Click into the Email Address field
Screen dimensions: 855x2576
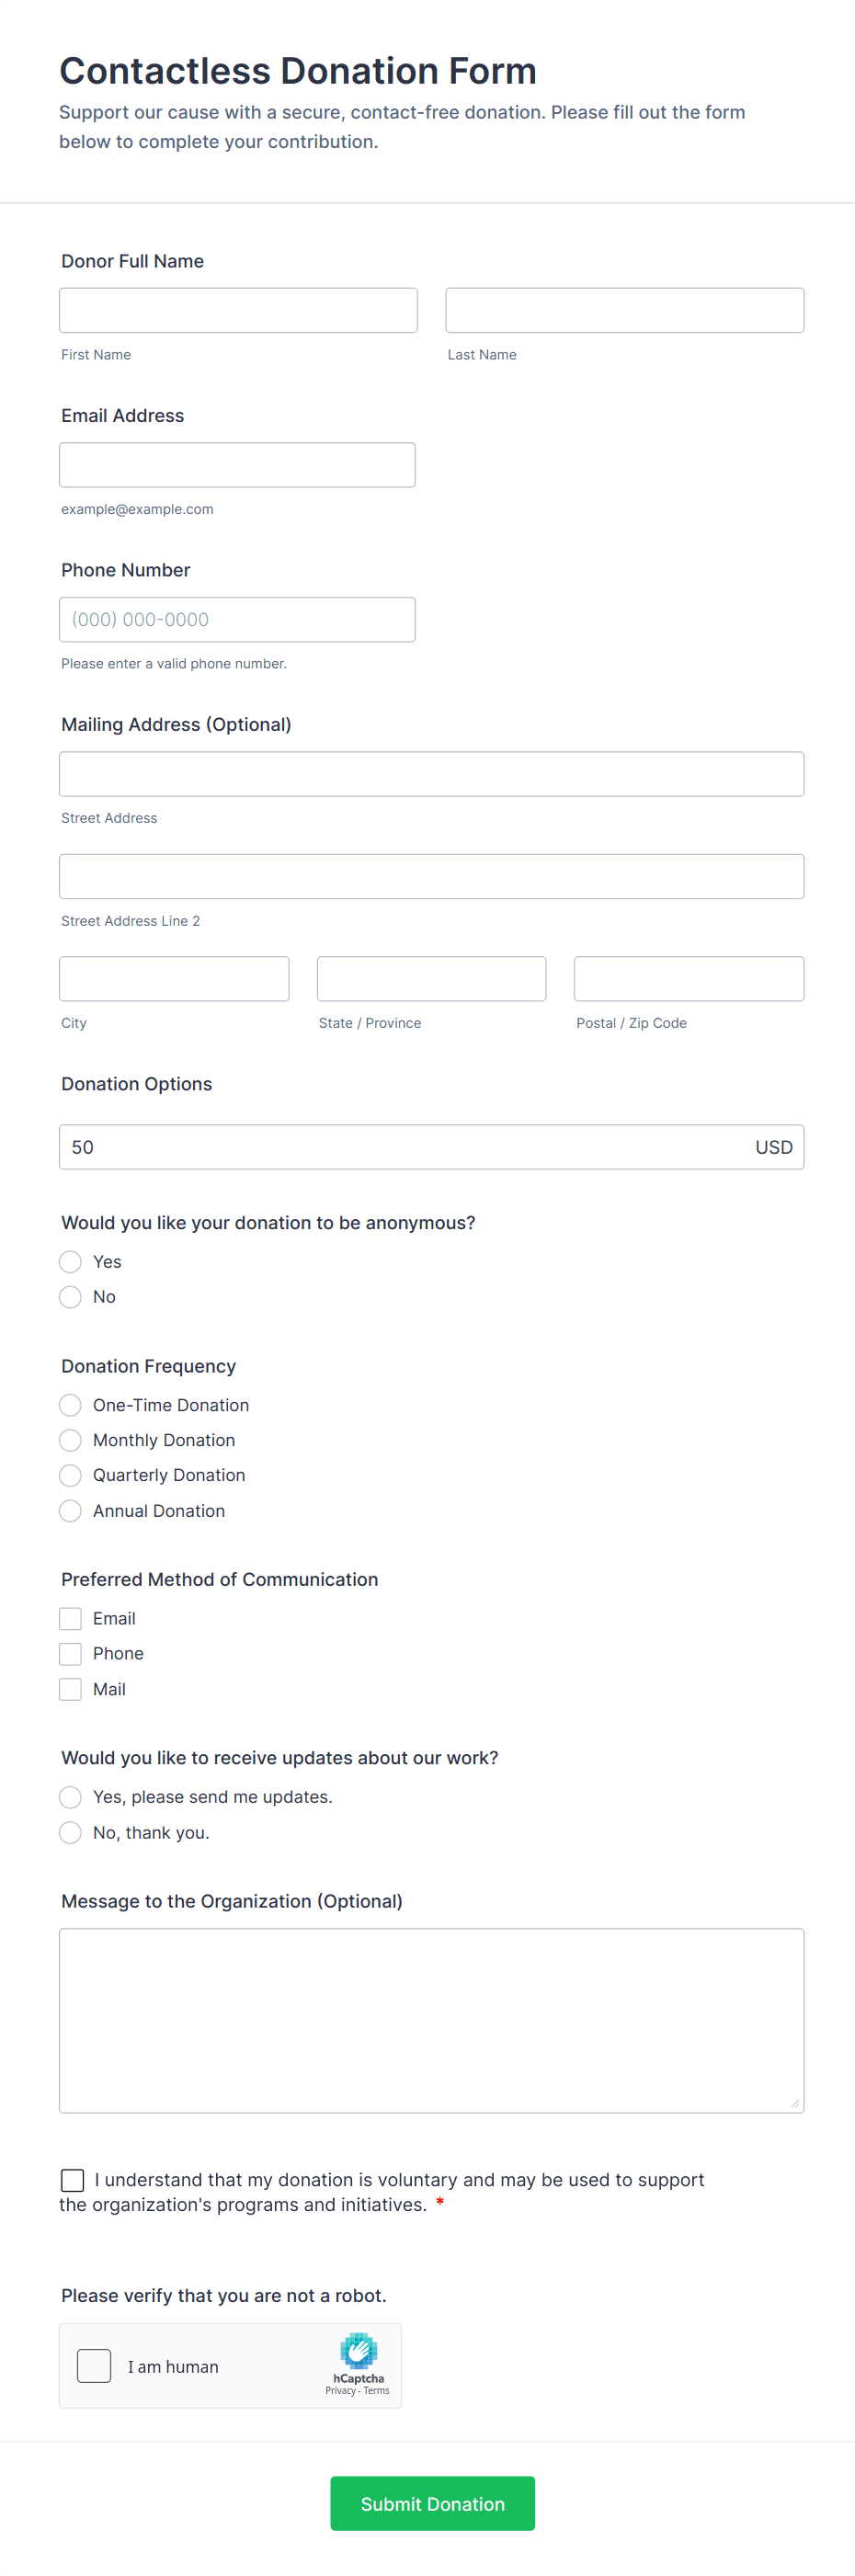(237, 465)
